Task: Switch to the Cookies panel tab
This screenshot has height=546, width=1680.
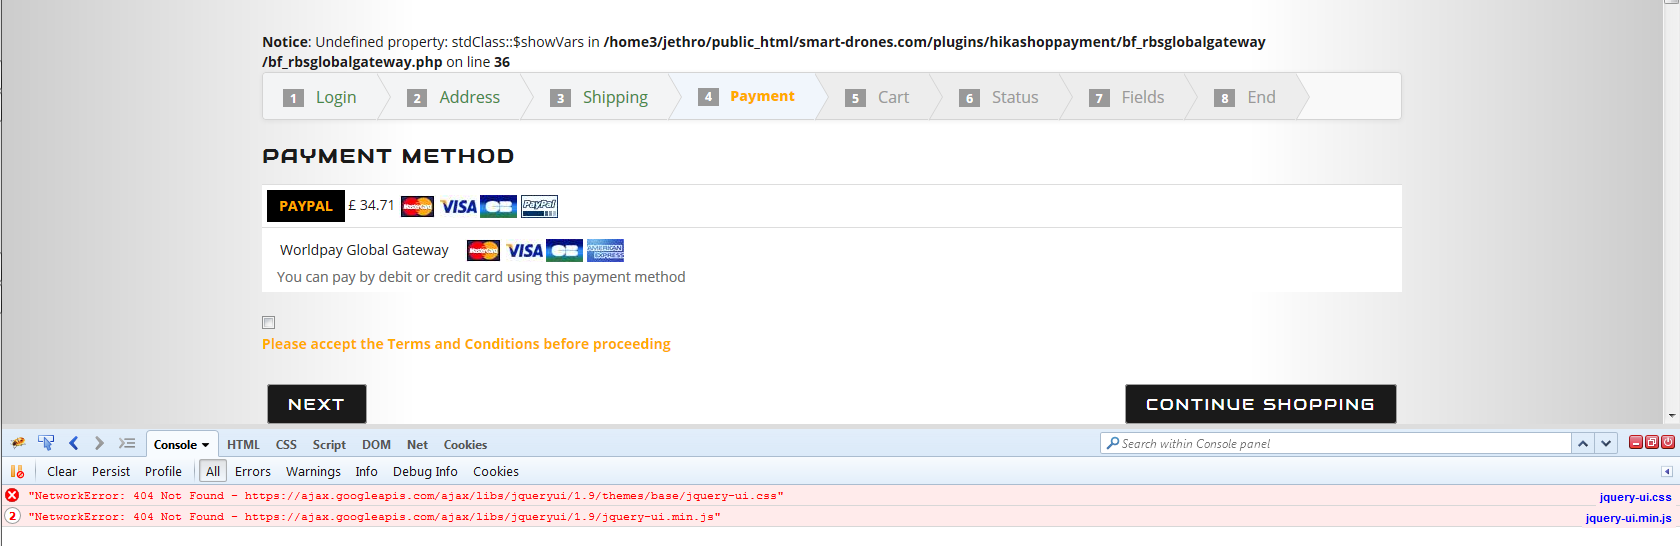Action: [465, 445]
